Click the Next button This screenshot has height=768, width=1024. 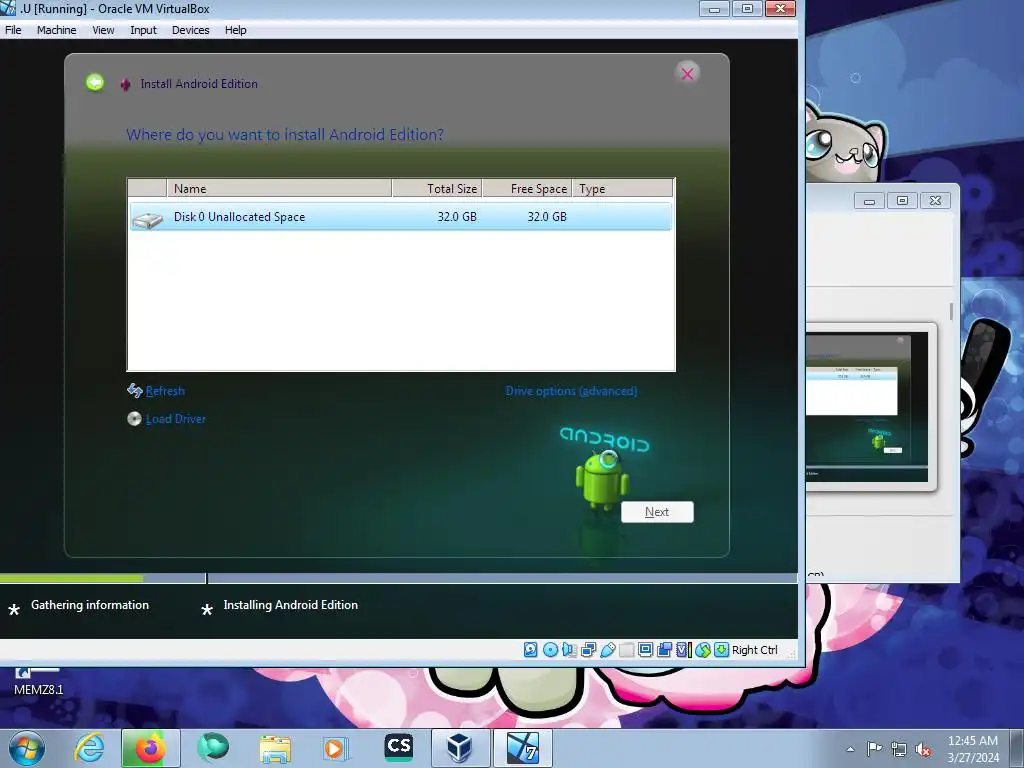657,512
